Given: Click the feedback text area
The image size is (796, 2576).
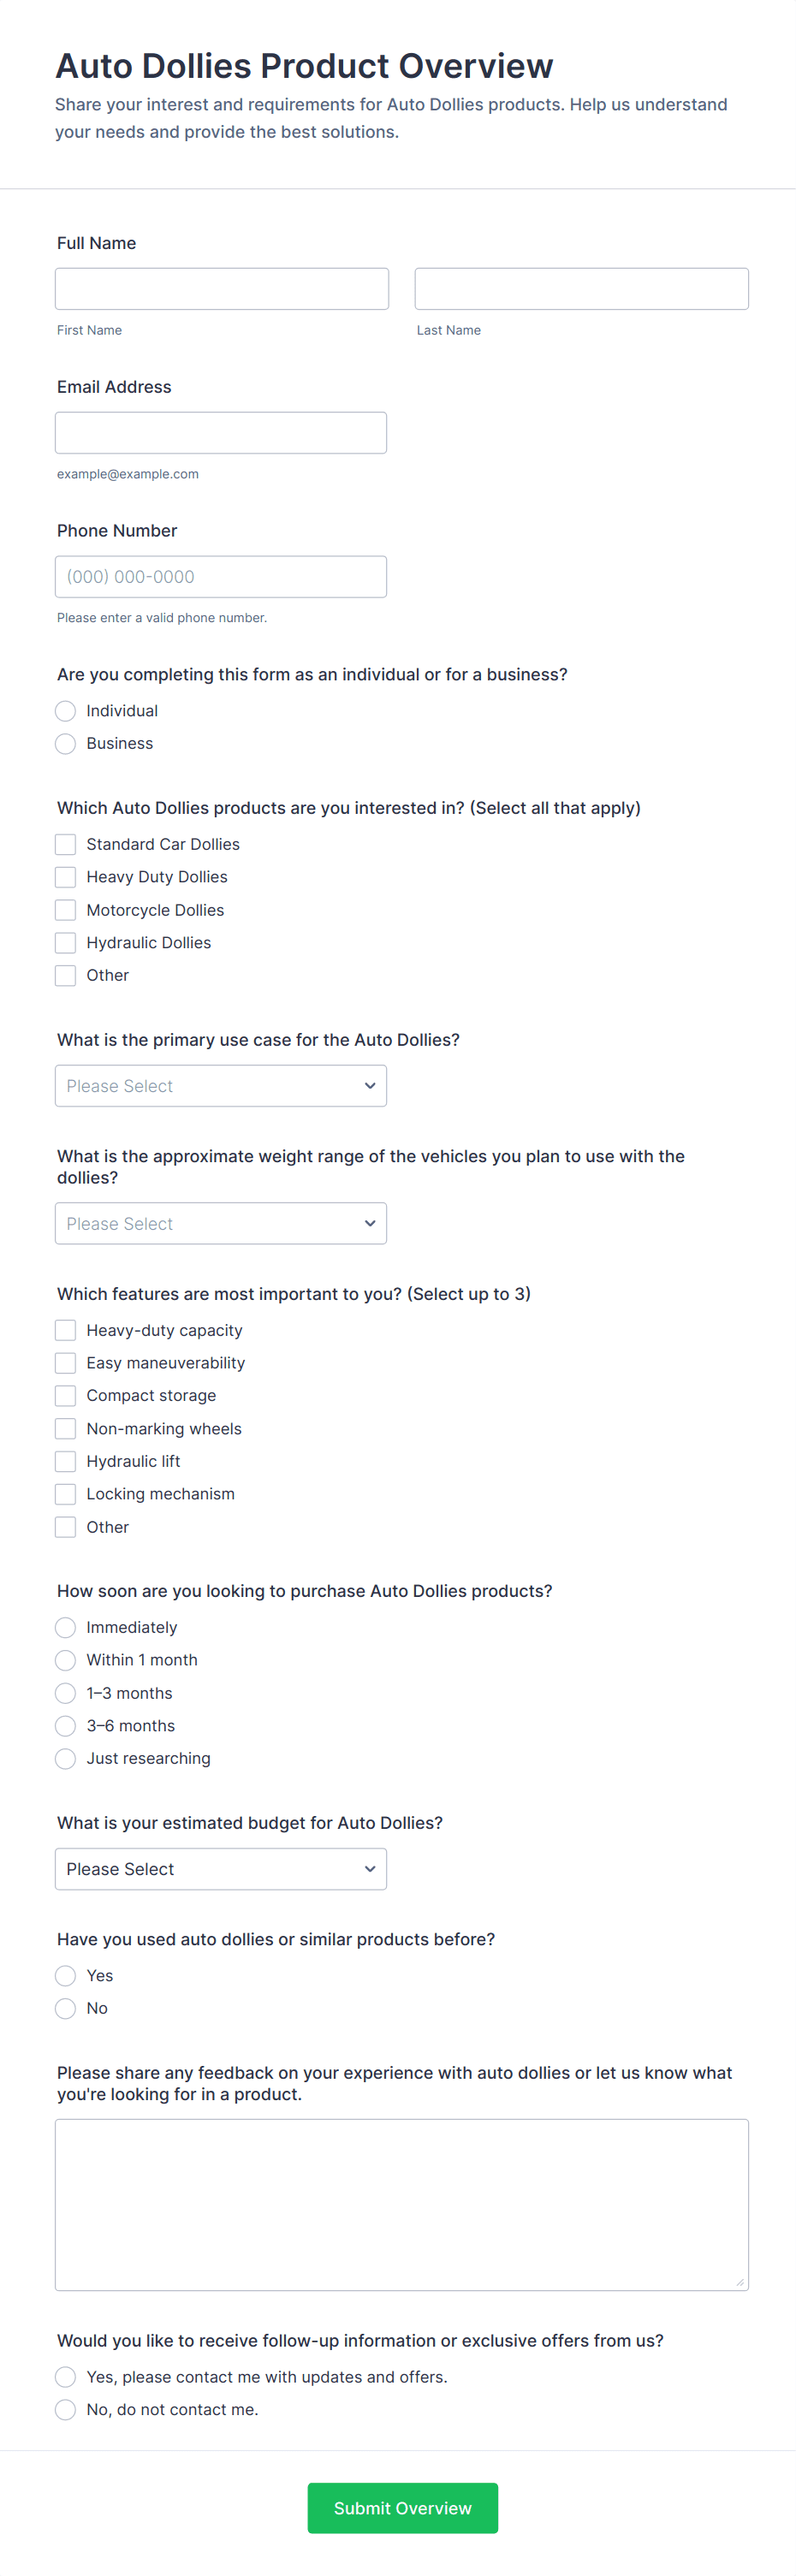Looking at the screenshot, I should 401,2204.
